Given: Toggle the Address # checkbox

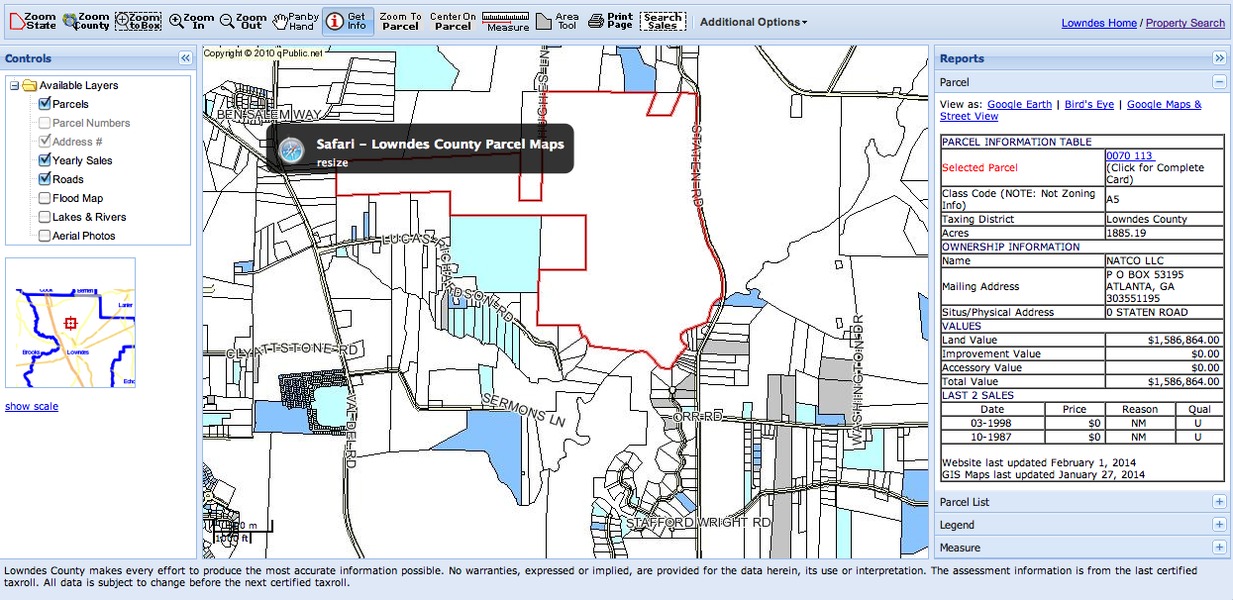Looking at the screenshot, I should [x=45, y=142].
